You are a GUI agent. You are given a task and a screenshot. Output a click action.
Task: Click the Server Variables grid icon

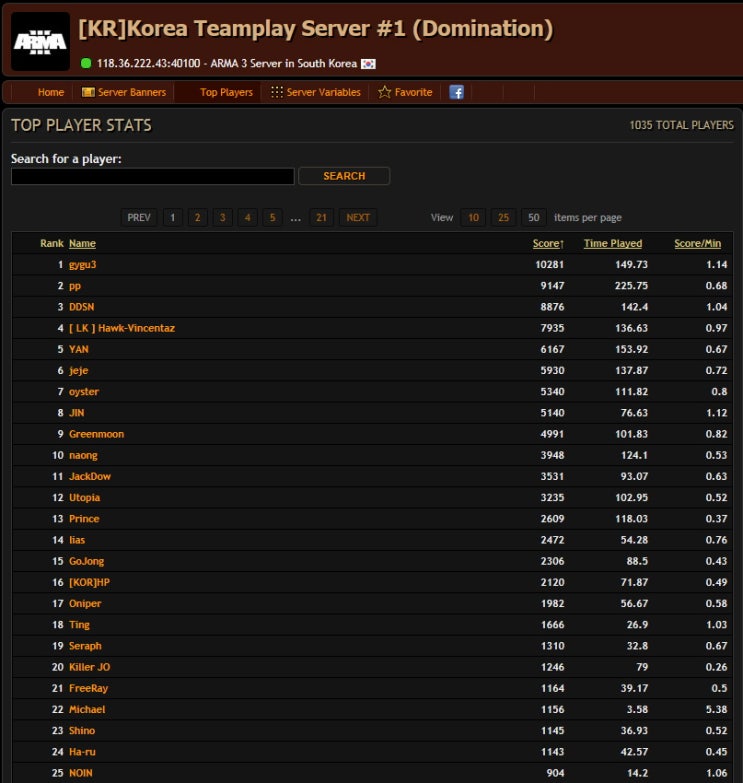tap(277, 92)
